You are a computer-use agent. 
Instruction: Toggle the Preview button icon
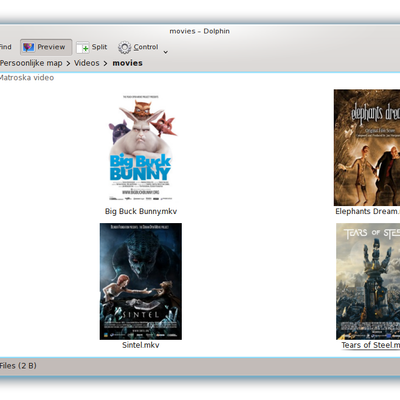point(29,47)
